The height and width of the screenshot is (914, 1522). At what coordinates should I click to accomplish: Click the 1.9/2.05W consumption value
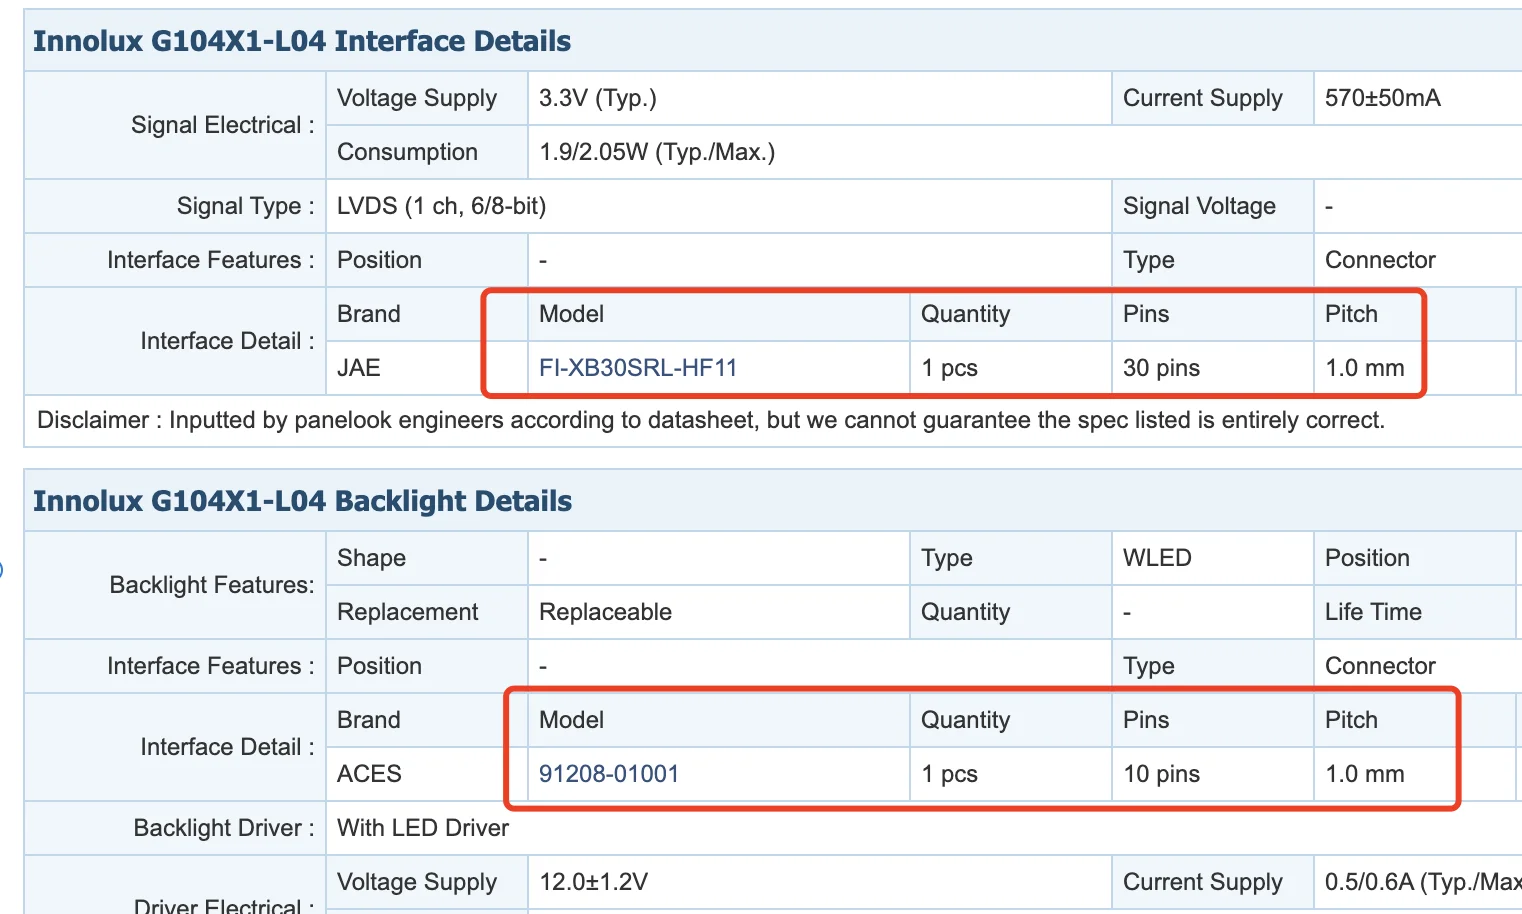click(x=656, y=152)
